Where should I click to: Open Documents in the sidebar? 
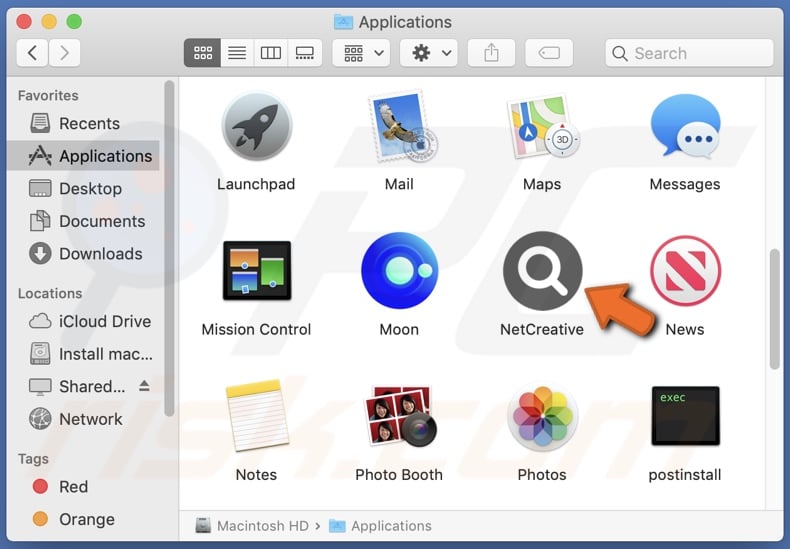(x=84, y=221)
